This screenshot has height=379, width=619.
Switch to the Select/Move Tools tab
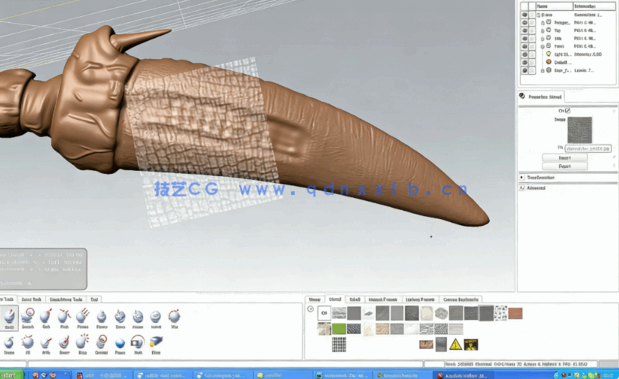pos(66,299)
